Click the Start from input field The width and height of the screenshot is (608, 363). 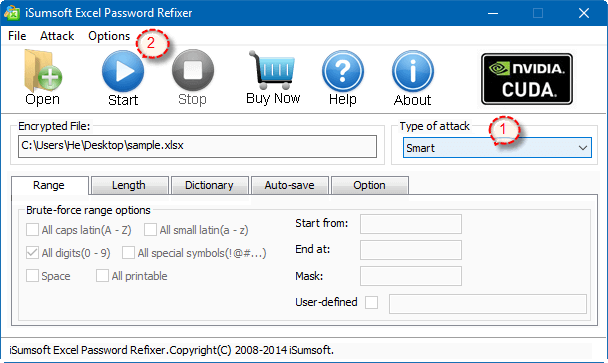click(411, 224)
